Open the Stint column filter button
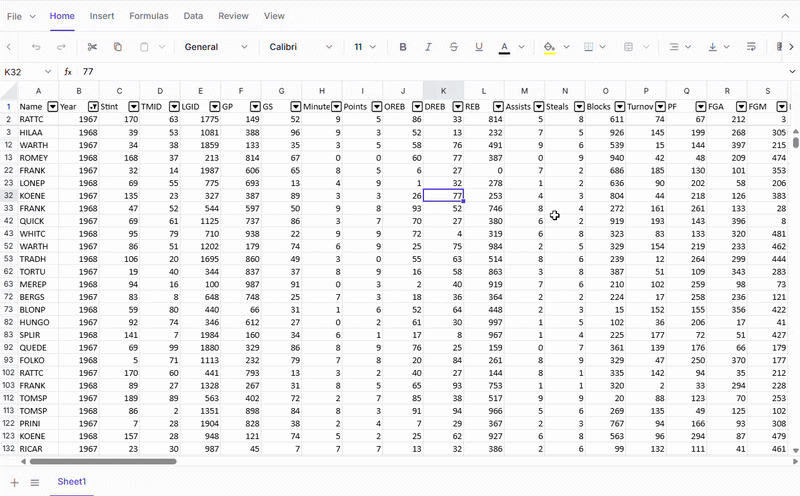The width and height of the screenshot is (800, 496). click(x=134, y=106)
